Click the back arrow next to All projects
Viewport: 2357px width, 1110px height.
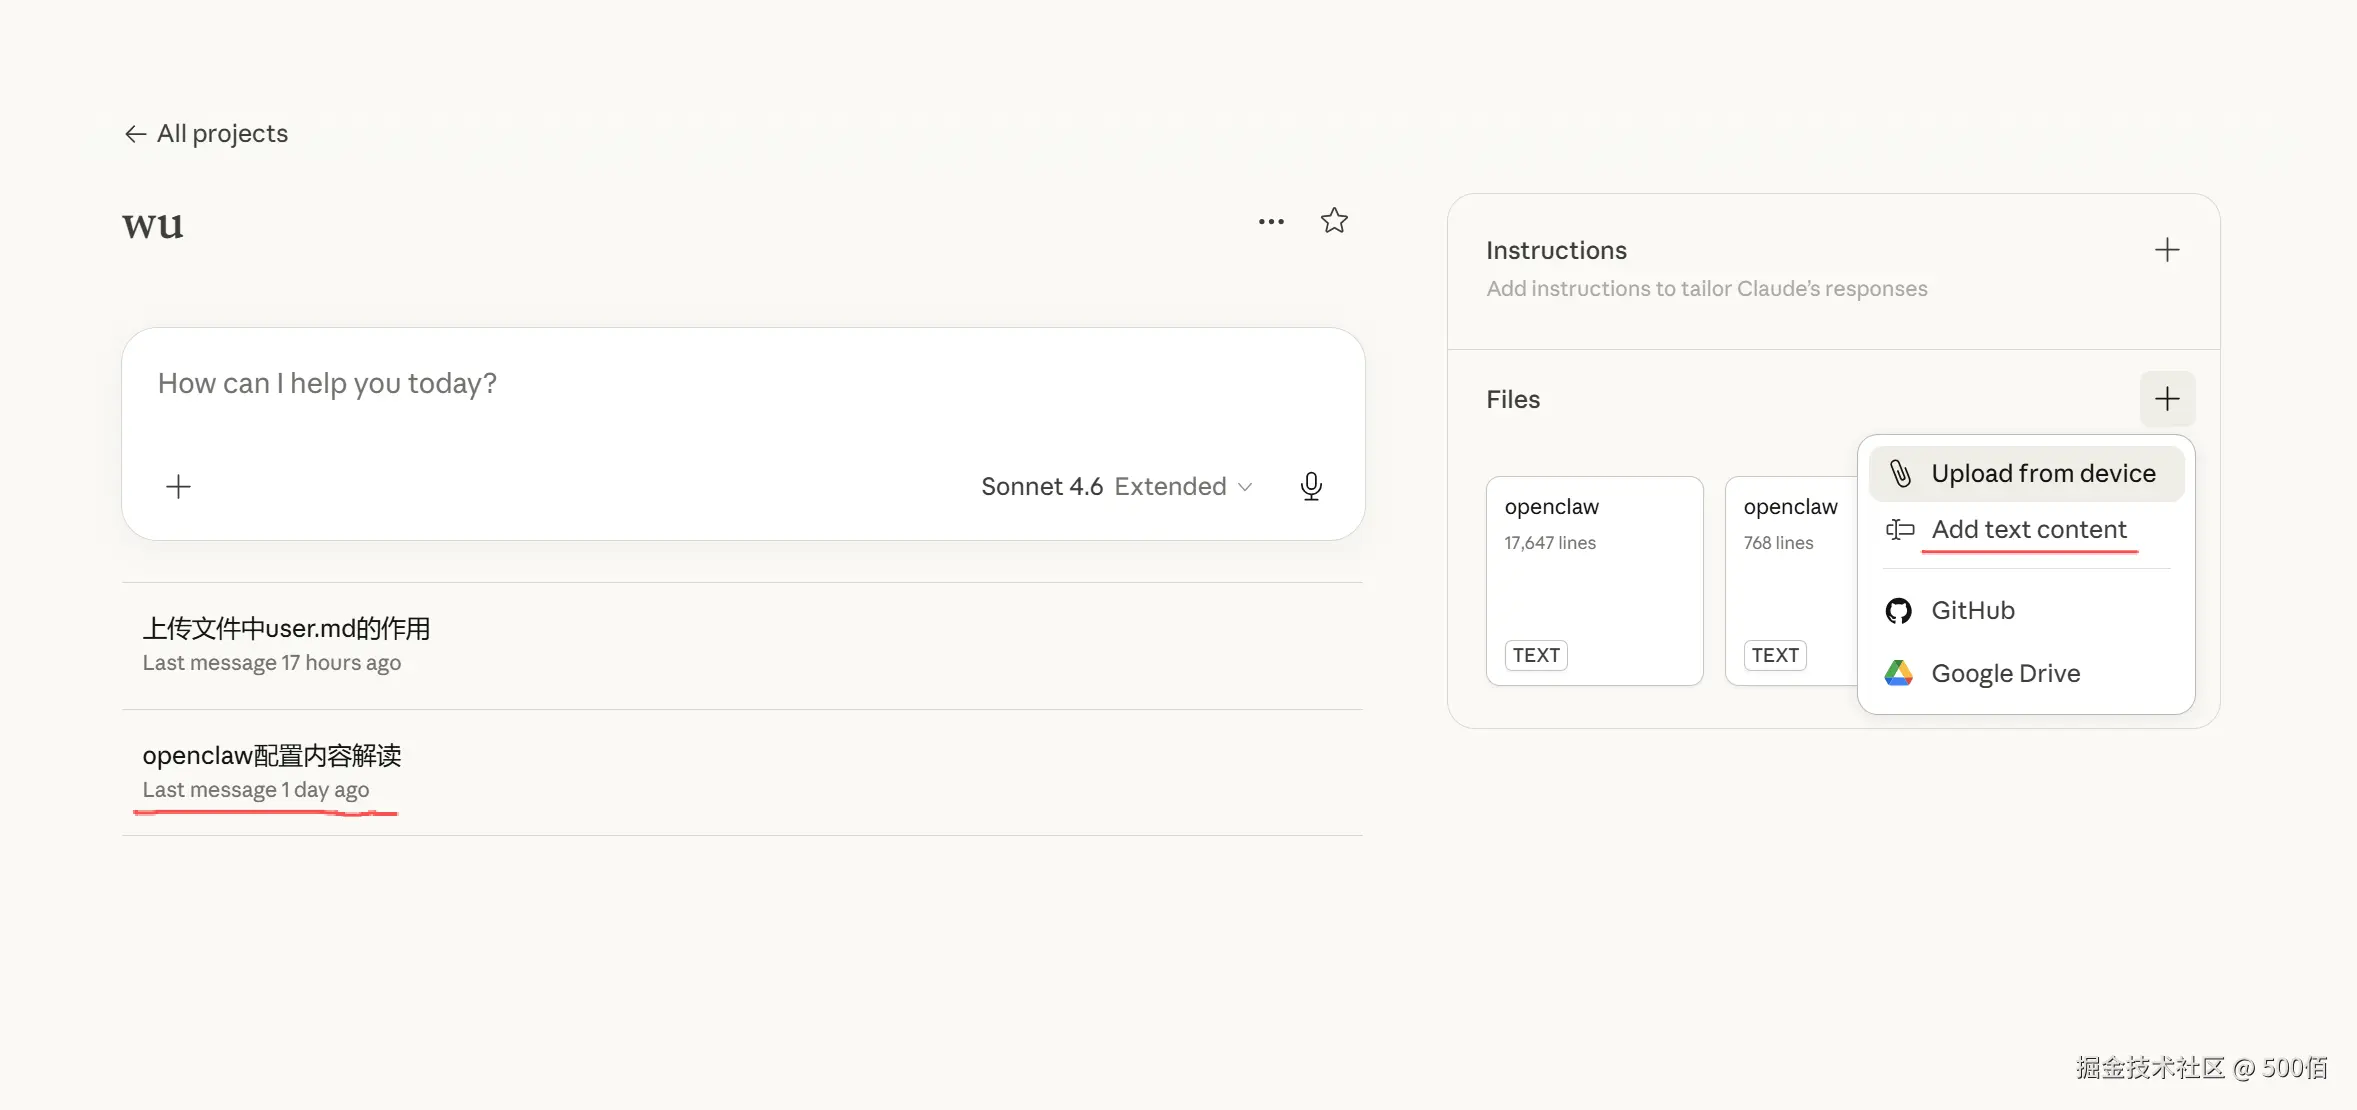pyautogui.click(x=135, y=134)
